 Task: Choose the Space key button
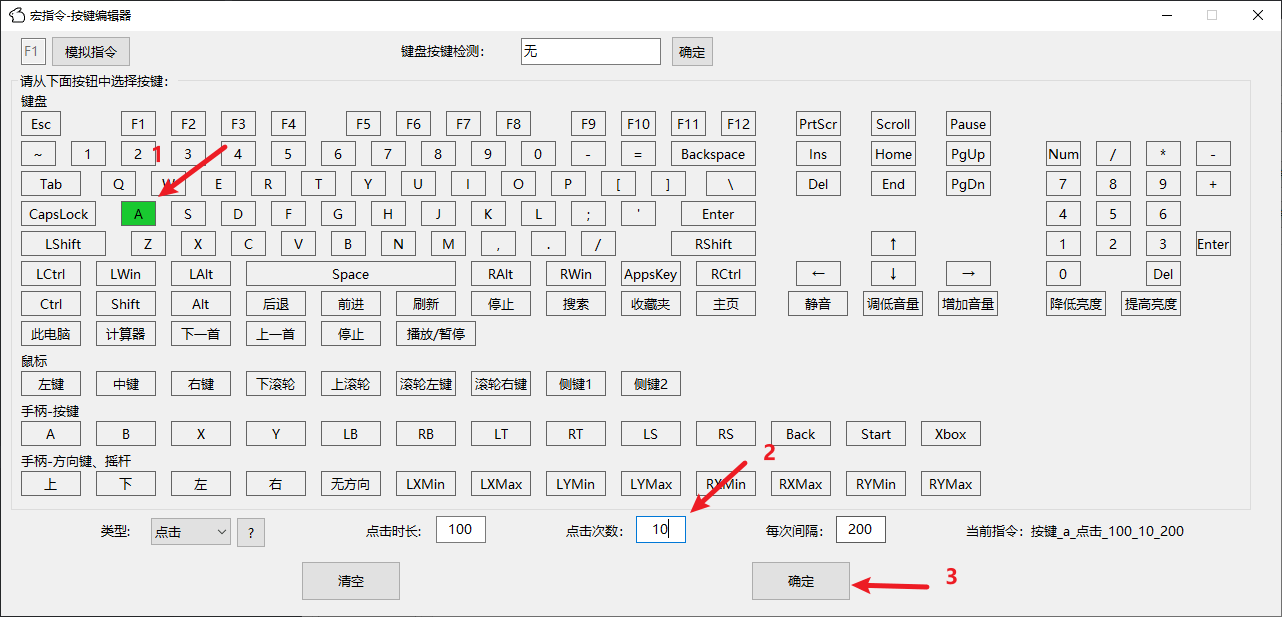351,274
